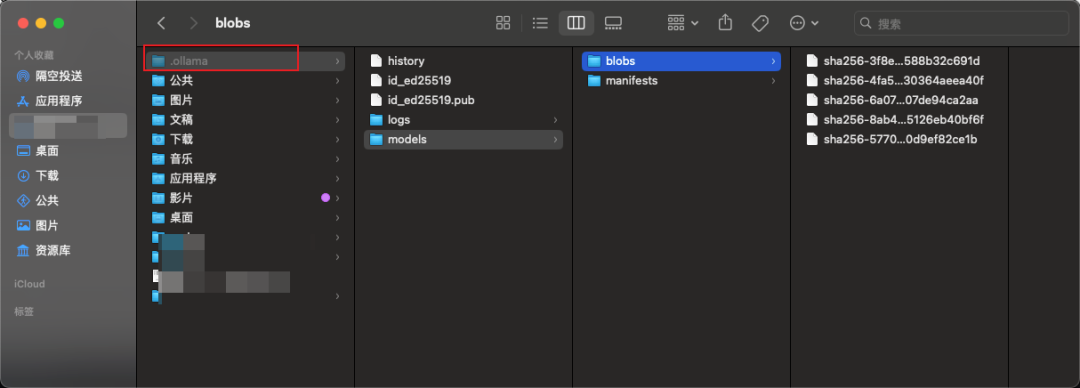Click the Tags toolbar icon
This screenshot has height=388, width=1080.
coord(760,23)
